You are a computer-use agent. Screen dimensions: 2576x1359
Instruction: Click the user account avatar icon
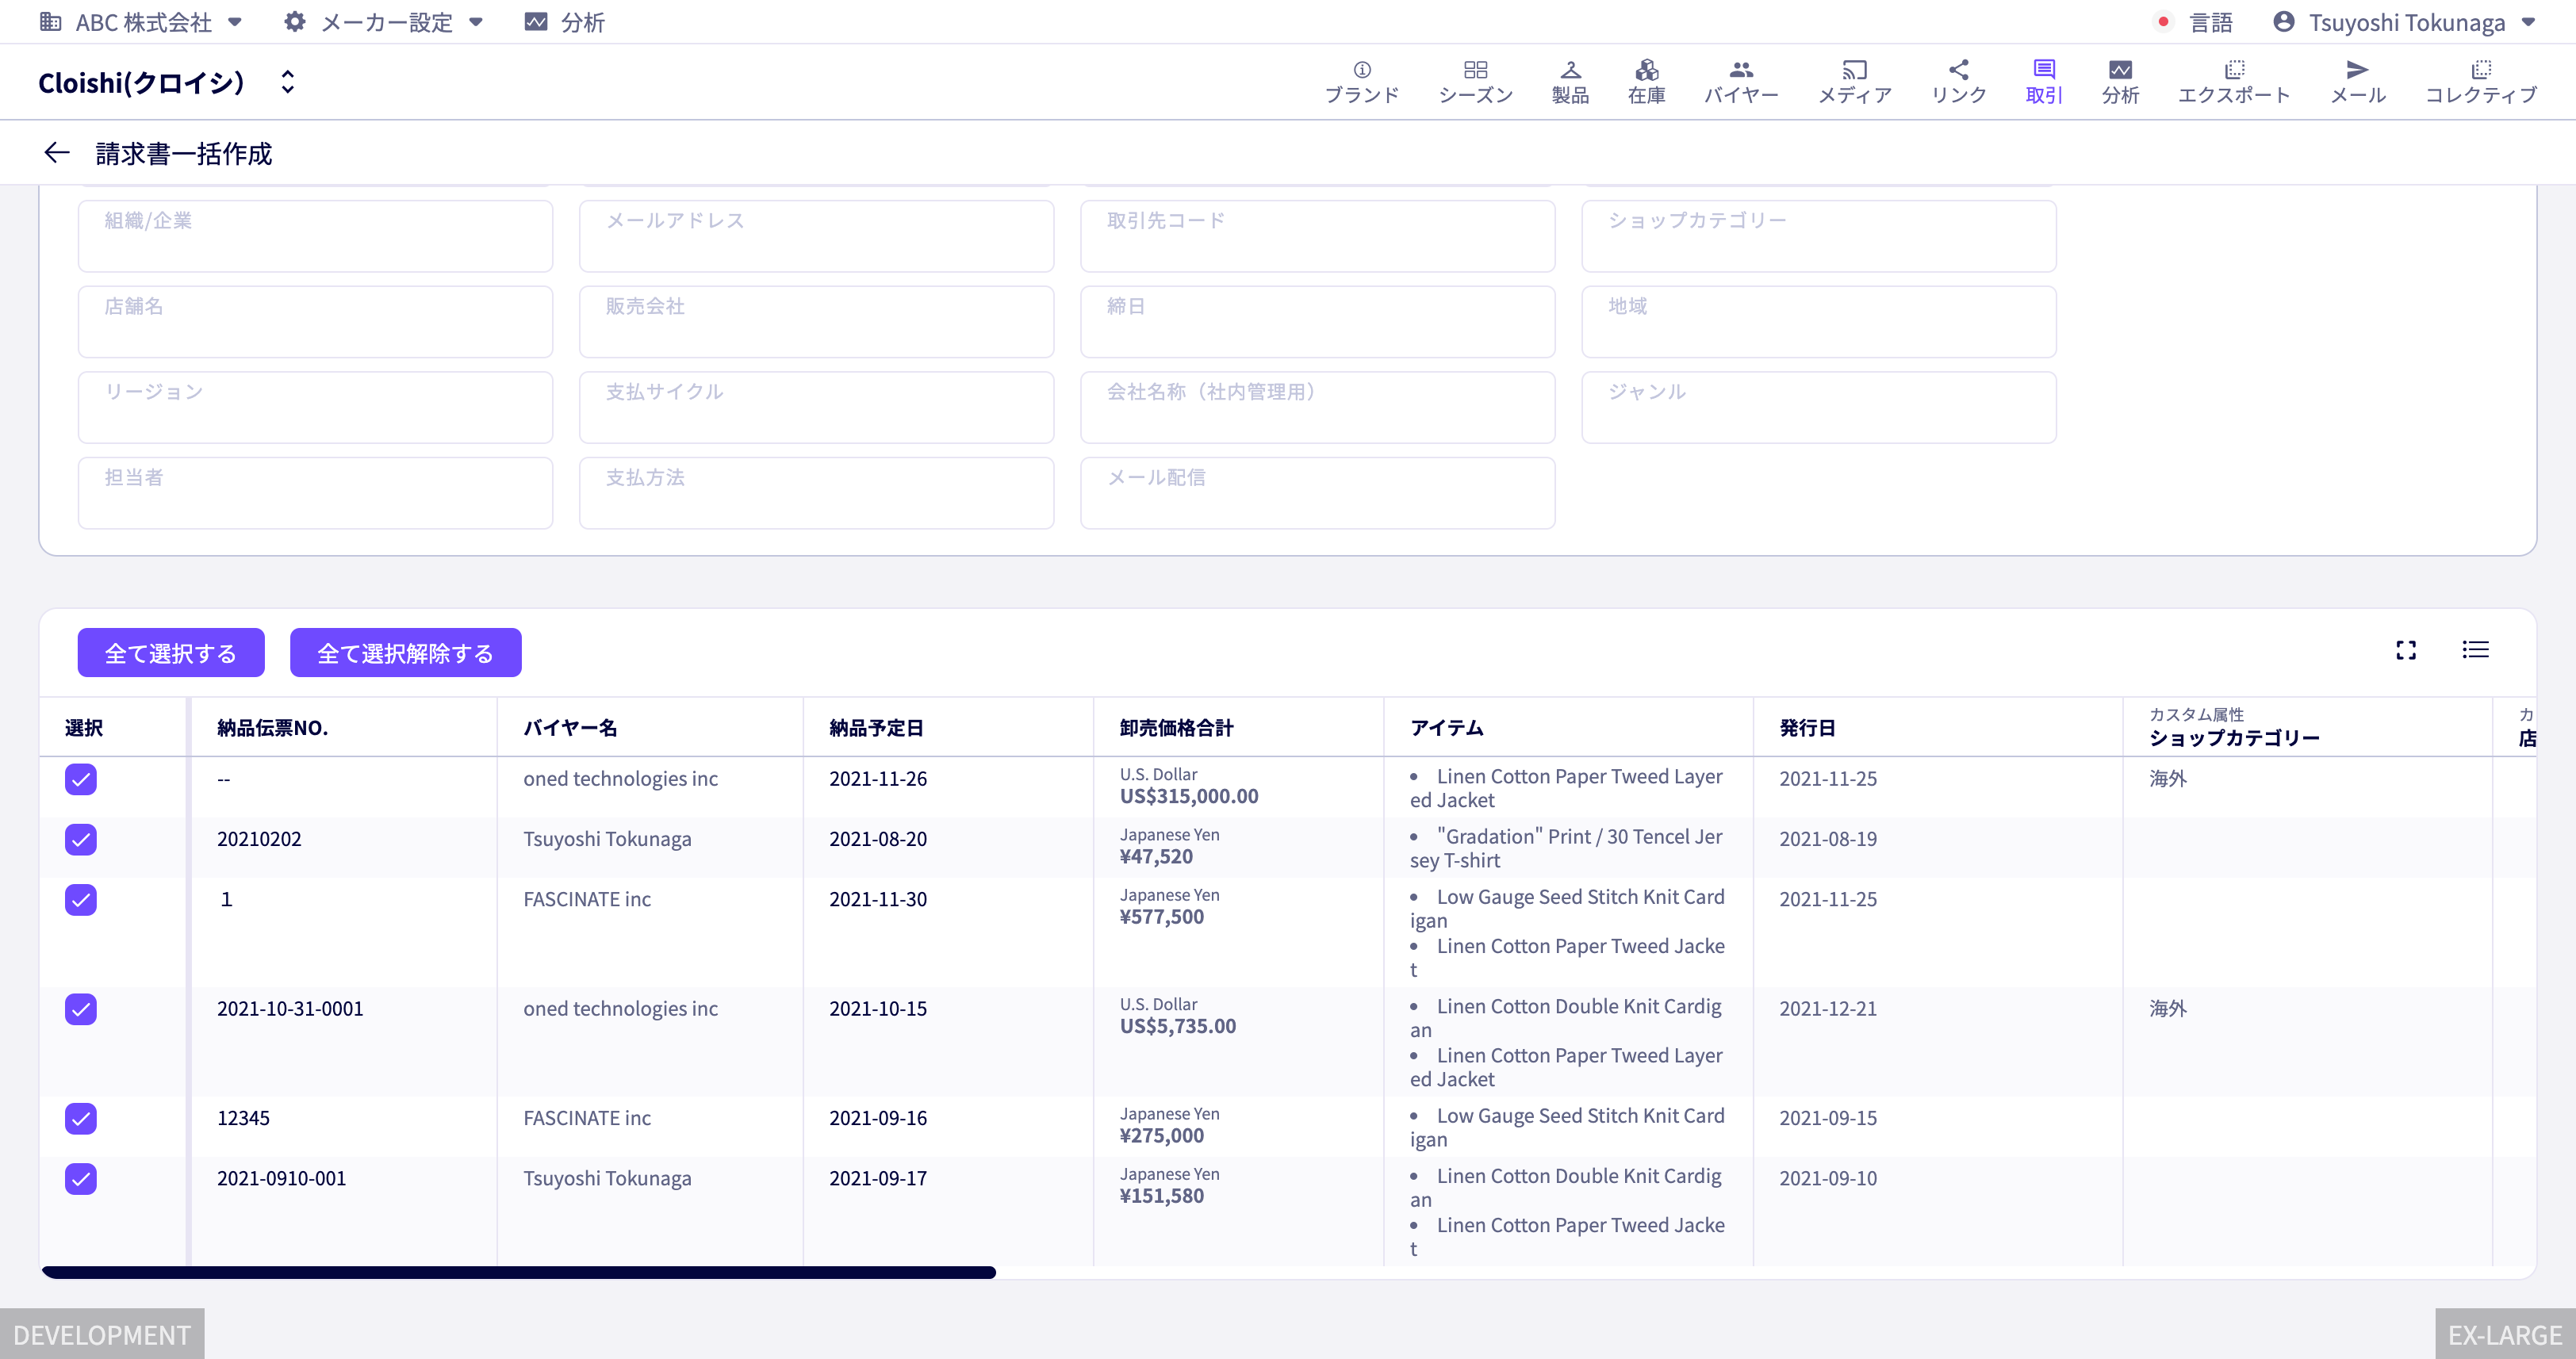tap(2283, 22)
